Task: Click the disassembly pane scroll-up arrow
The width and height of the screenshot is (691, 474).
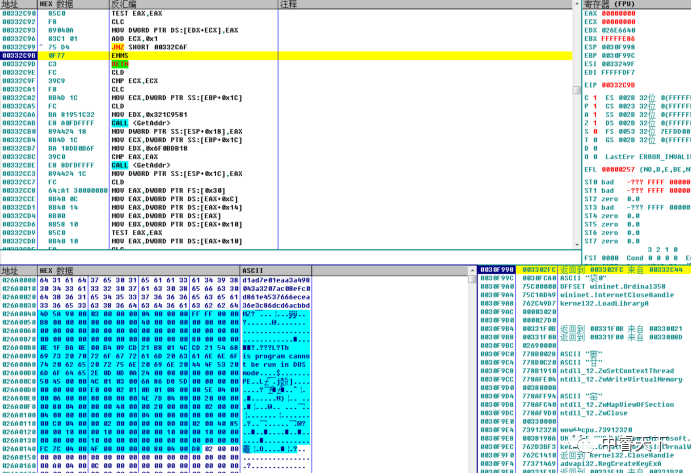Action: (x=577, y=4)
